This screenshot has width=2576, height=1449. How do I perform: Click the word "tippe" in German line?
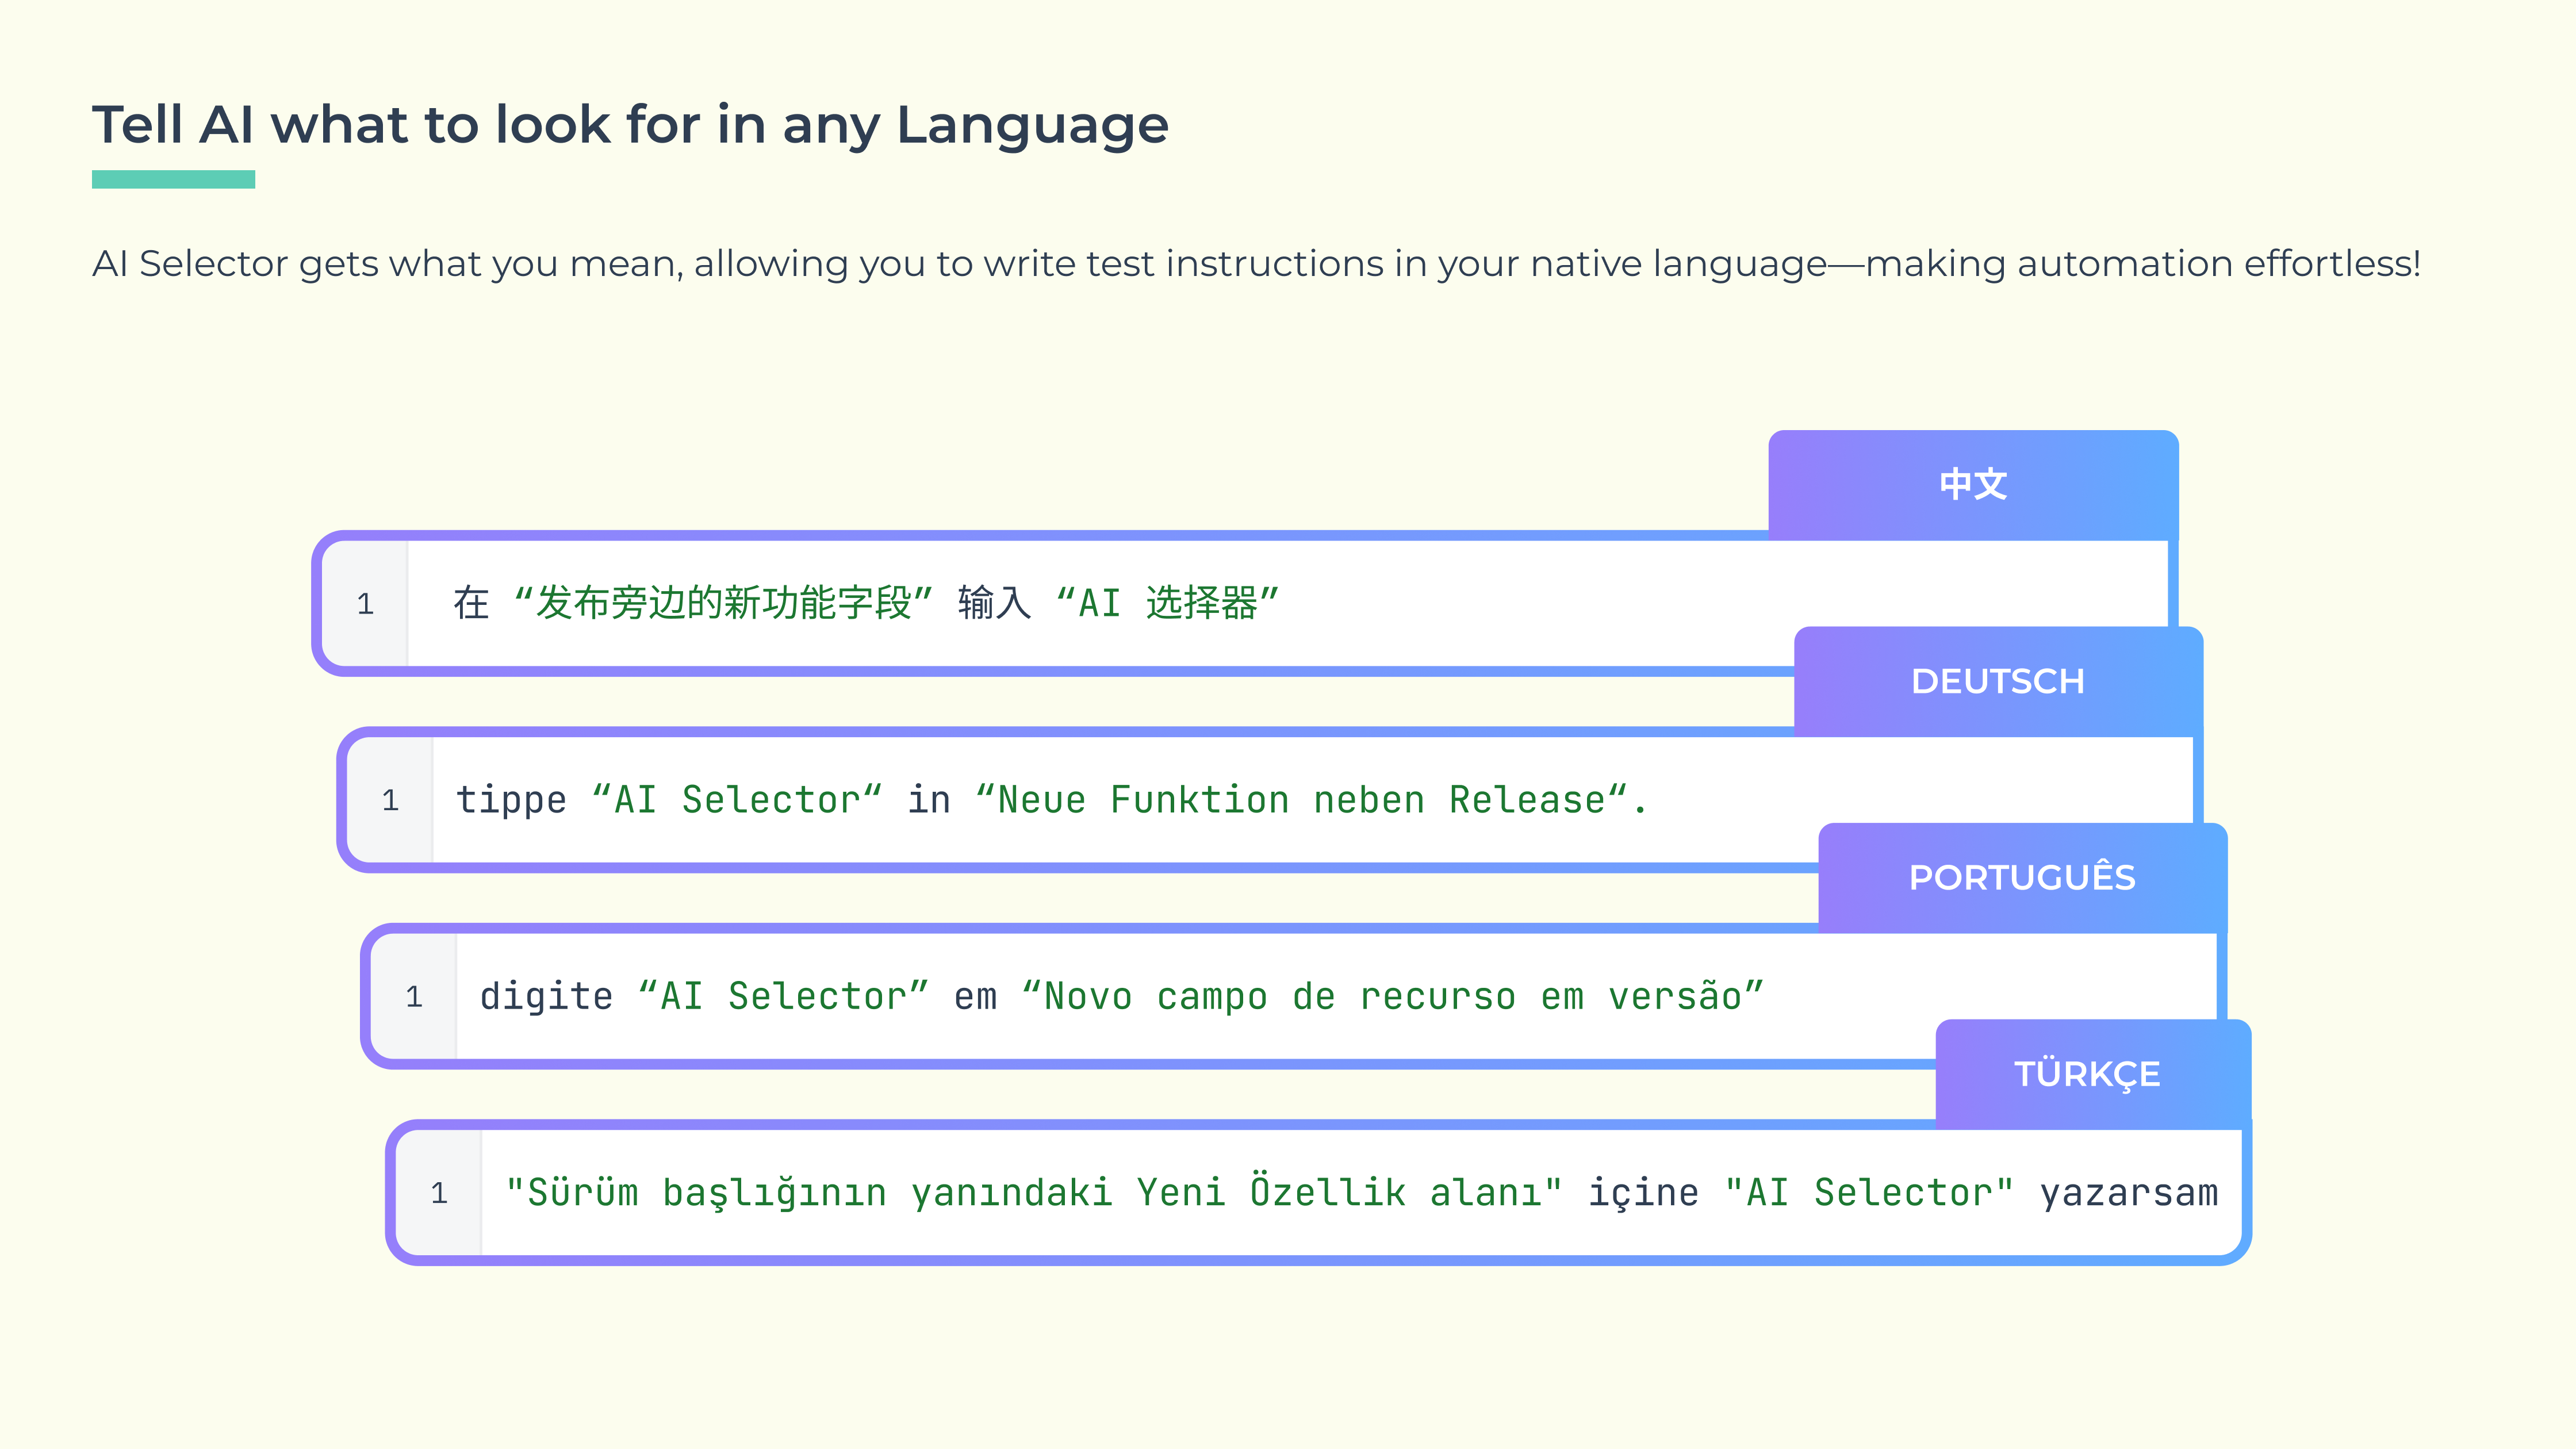pos(511,800)
